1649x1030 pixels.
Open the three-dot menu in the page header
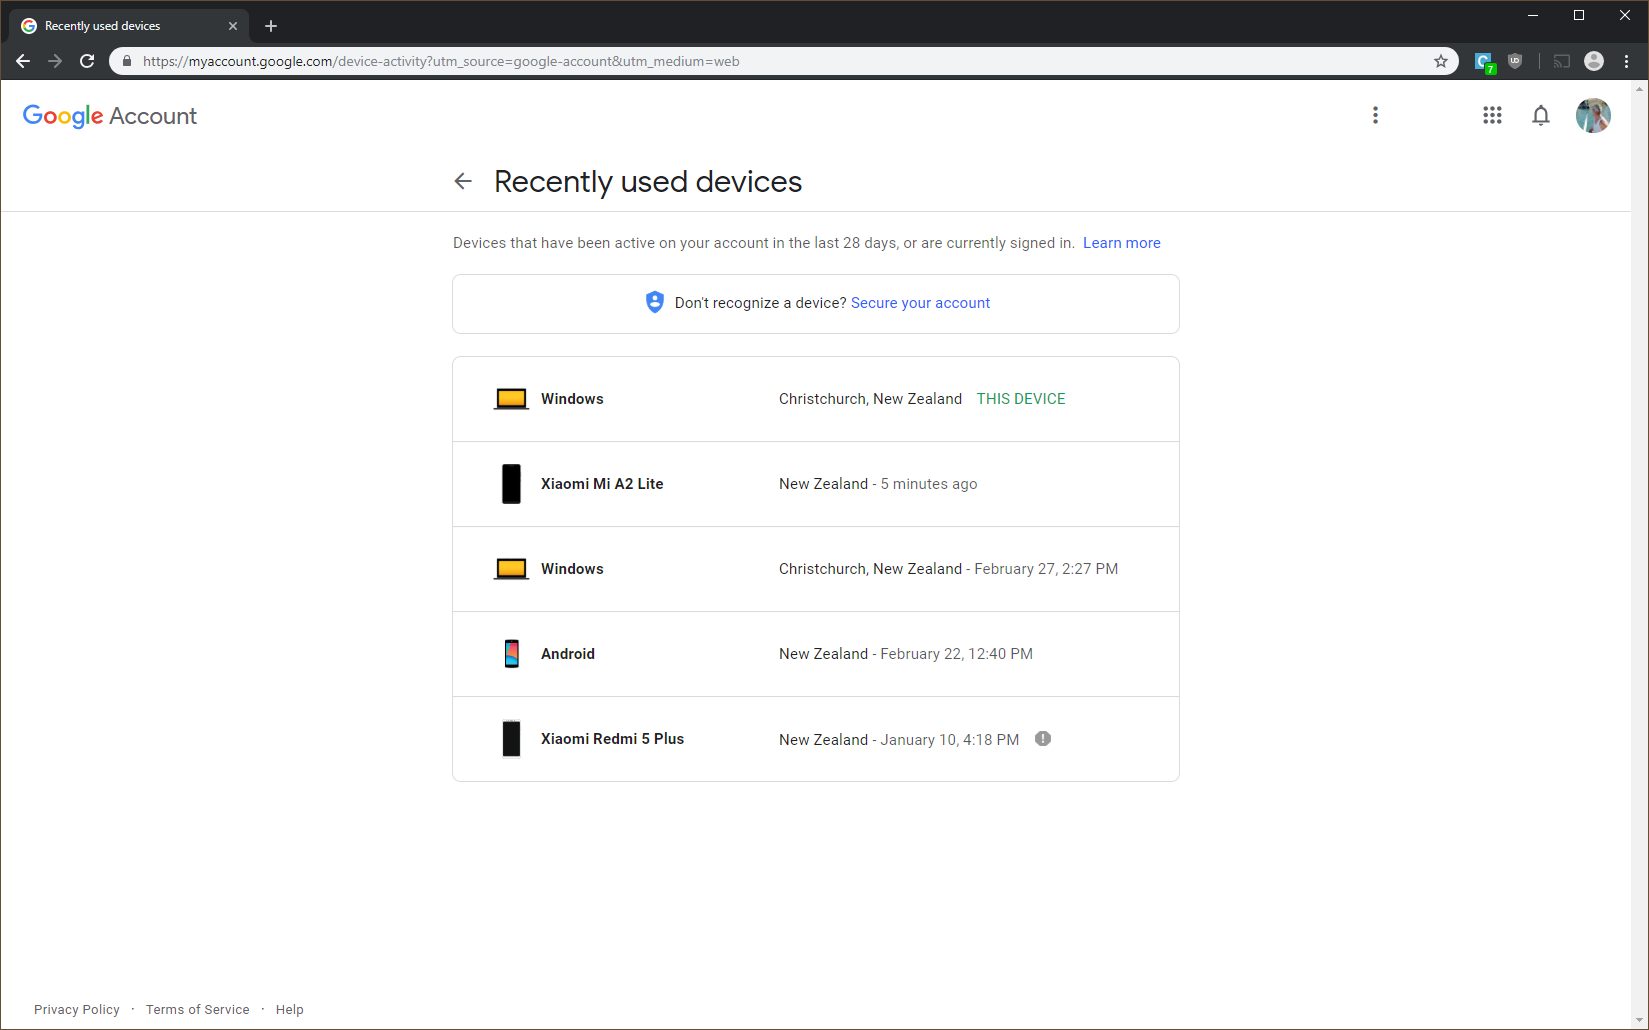(x=1375, y=116)
